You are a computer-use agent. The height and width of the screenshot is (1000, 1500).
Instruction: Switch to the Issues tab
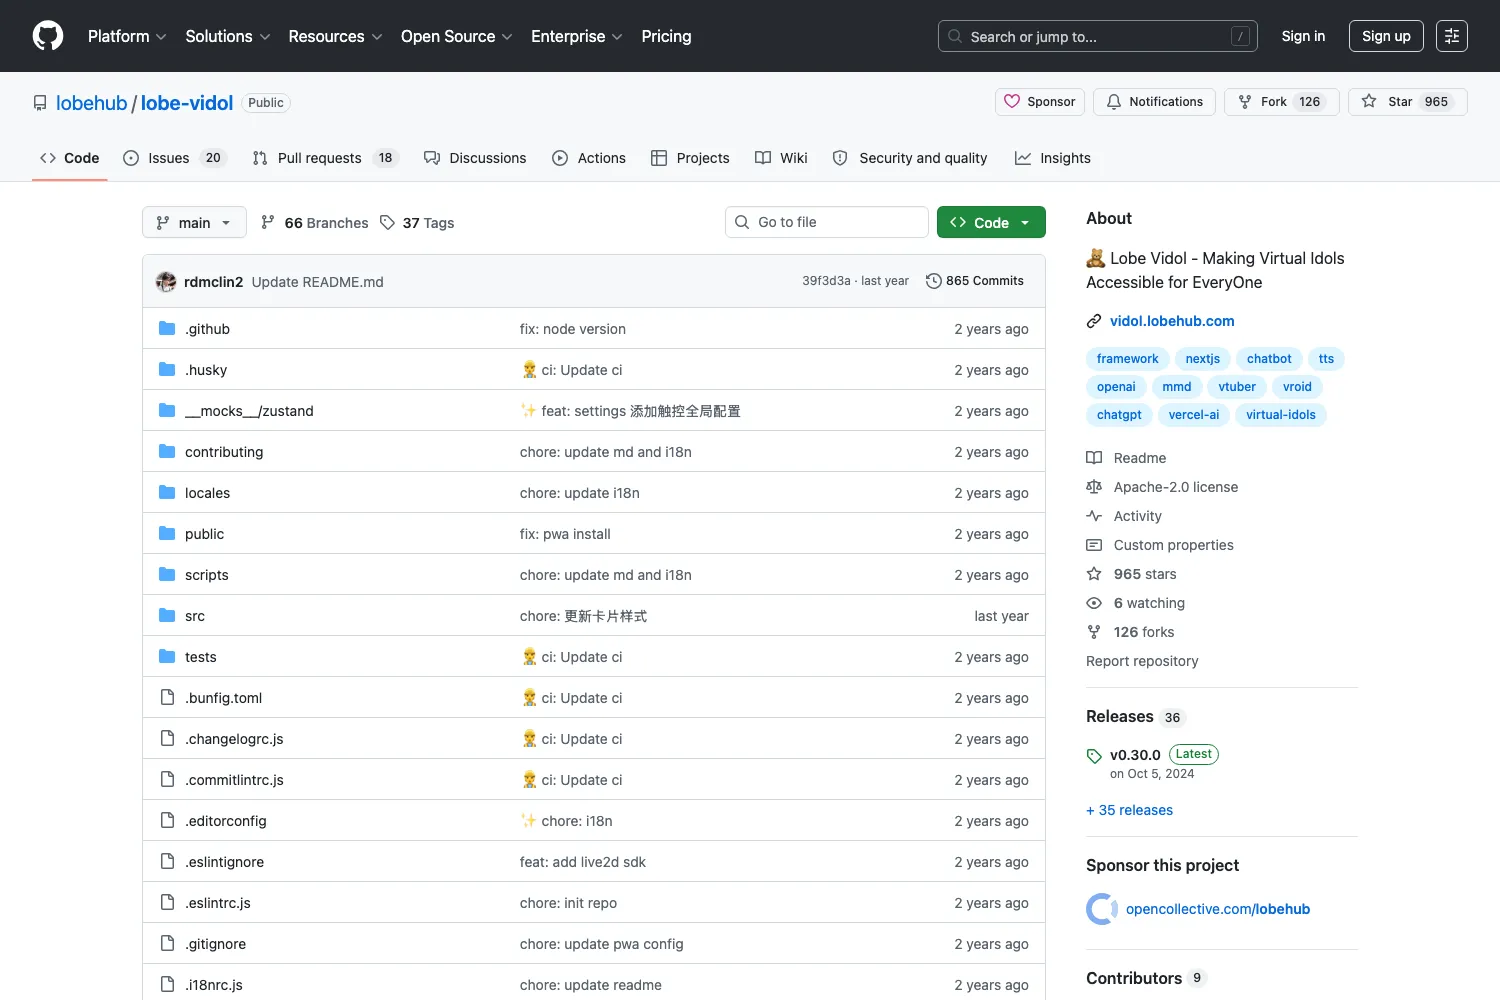click(175, 158)
